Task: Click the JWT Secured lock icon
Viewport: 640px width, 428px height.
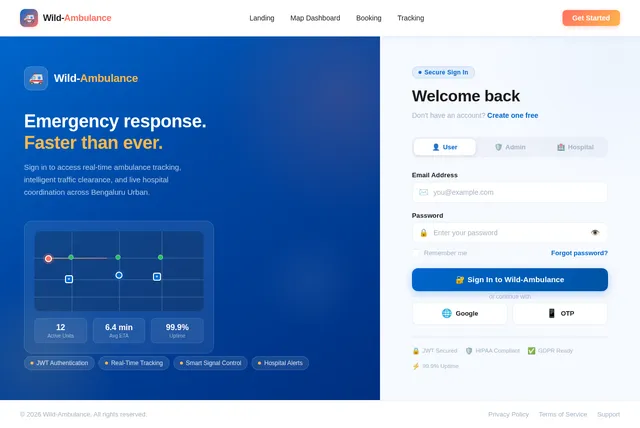Action: (x=416, y=351)
